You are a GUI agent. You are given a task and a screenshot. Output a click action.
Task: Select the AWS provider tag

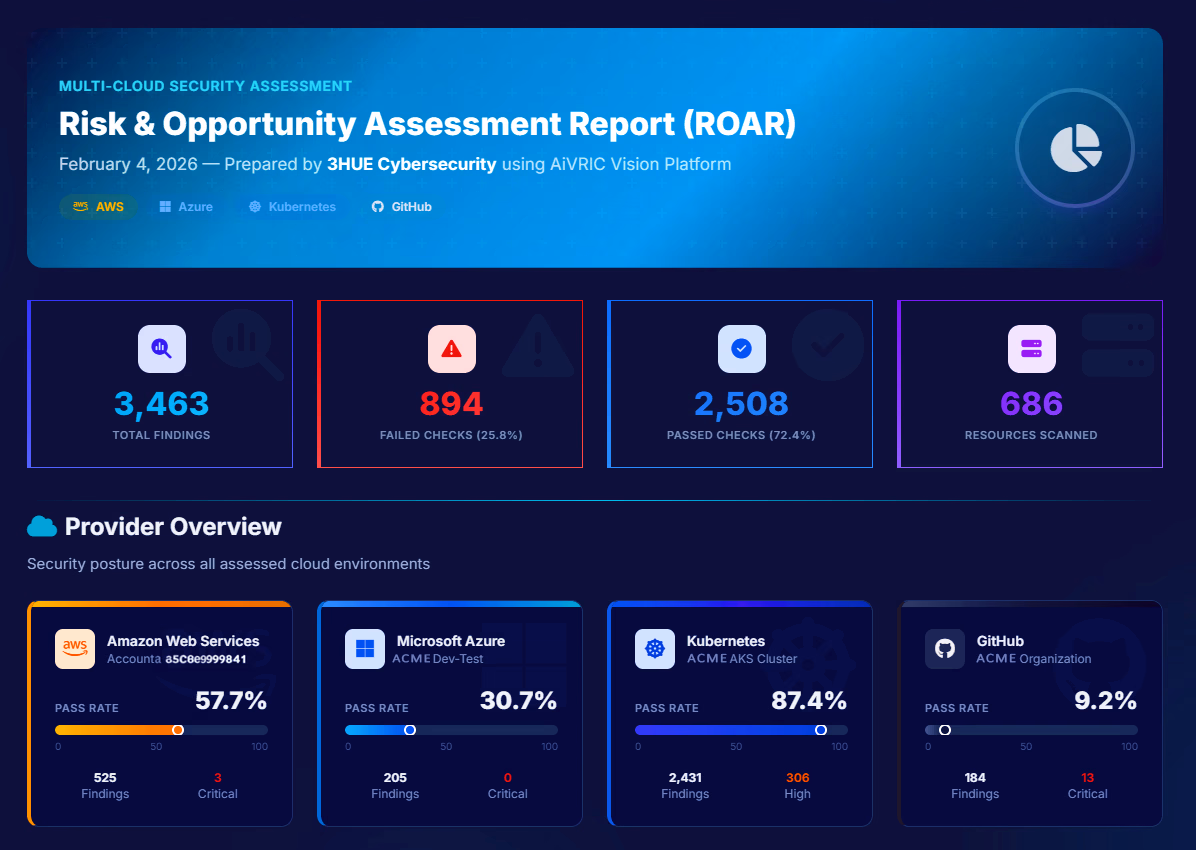pyautogui.click(x=98, y=207)
